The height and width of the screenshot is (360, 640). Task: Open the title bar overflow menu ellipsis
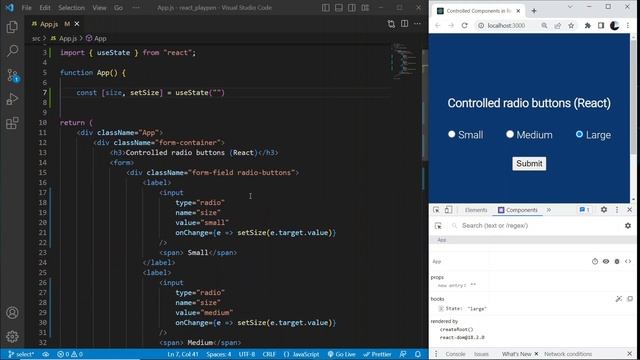point(136,8)
